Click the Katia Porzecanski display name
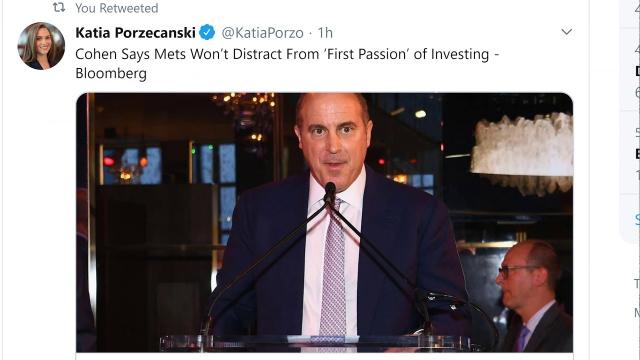The height and width of the screenshot is (360, 640). (x=135, y=33)
